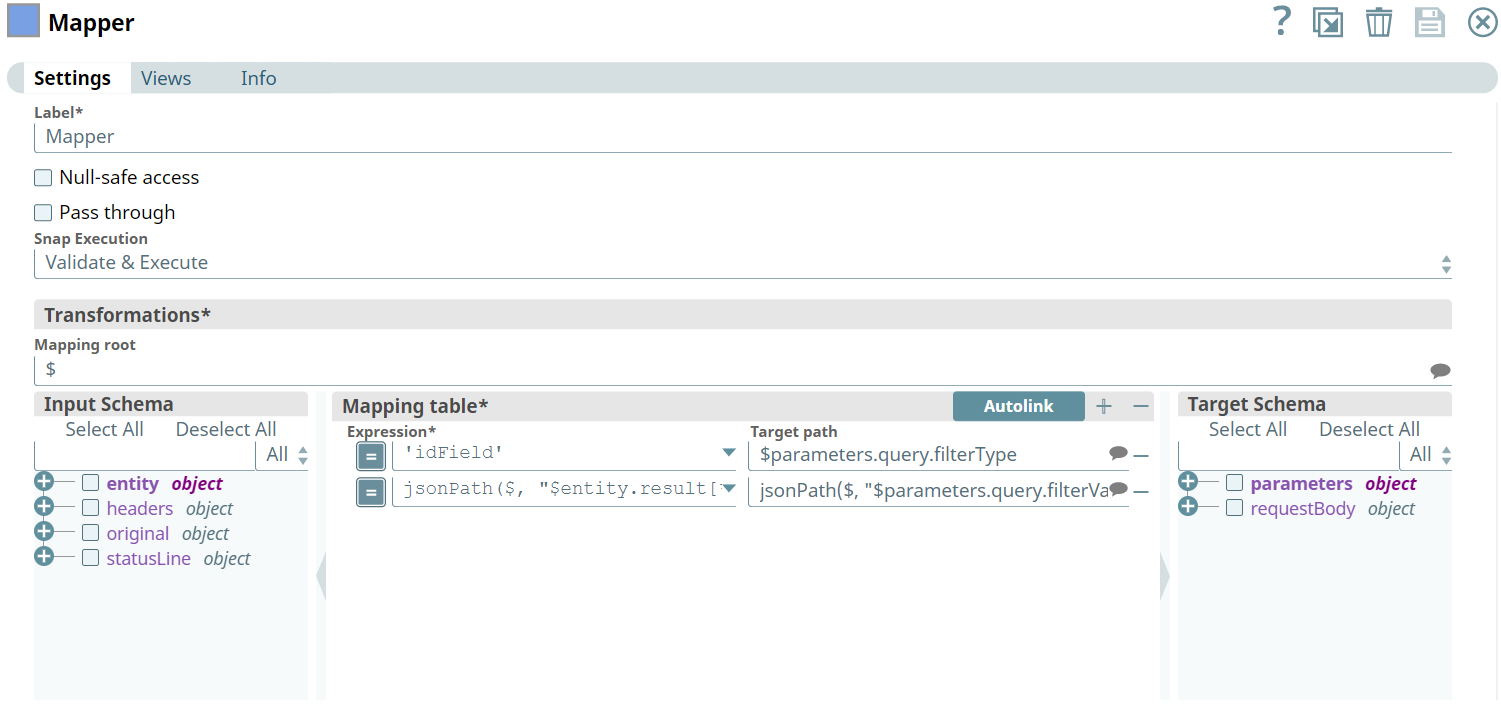Remove the filterType mapping row
Viewport: 1501px width, 717px height.
tap(1141, 455)
